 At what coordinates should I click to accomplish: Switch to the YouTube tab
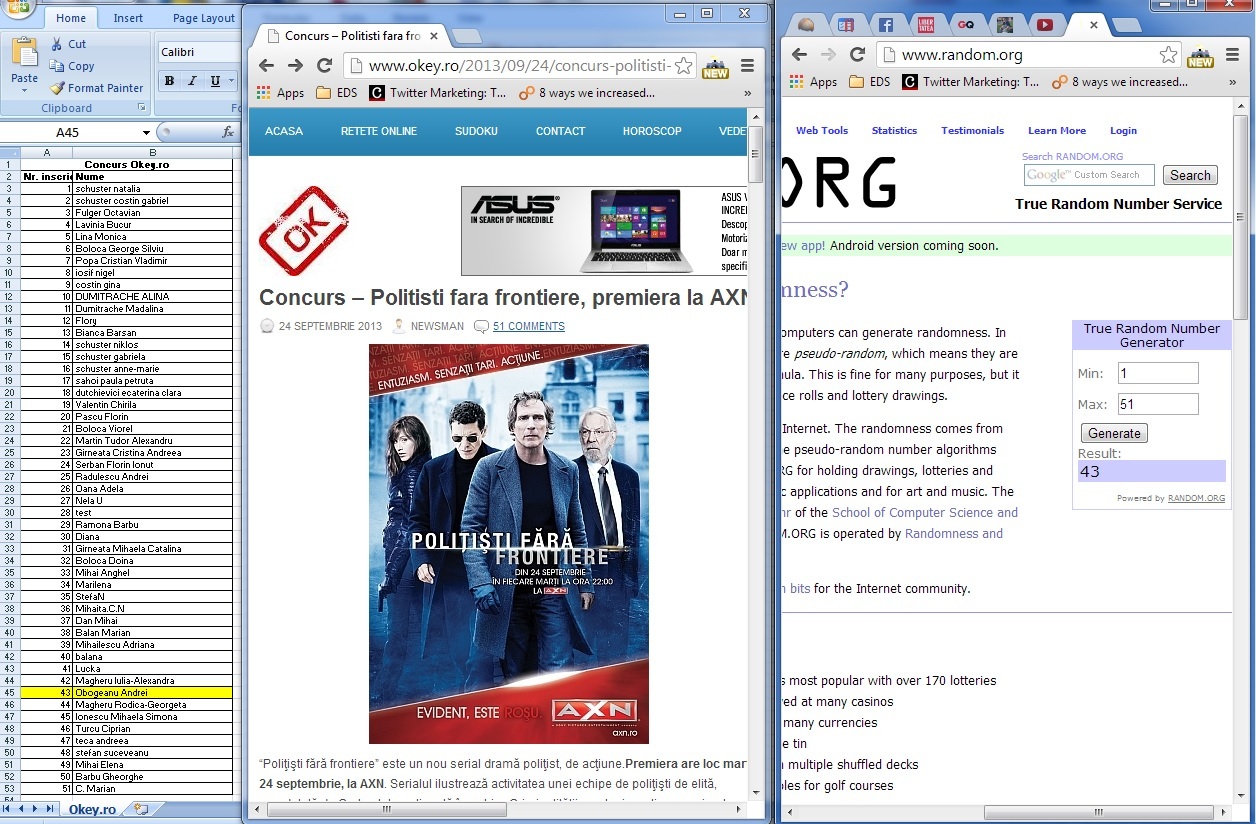(x=1044, y=25)
